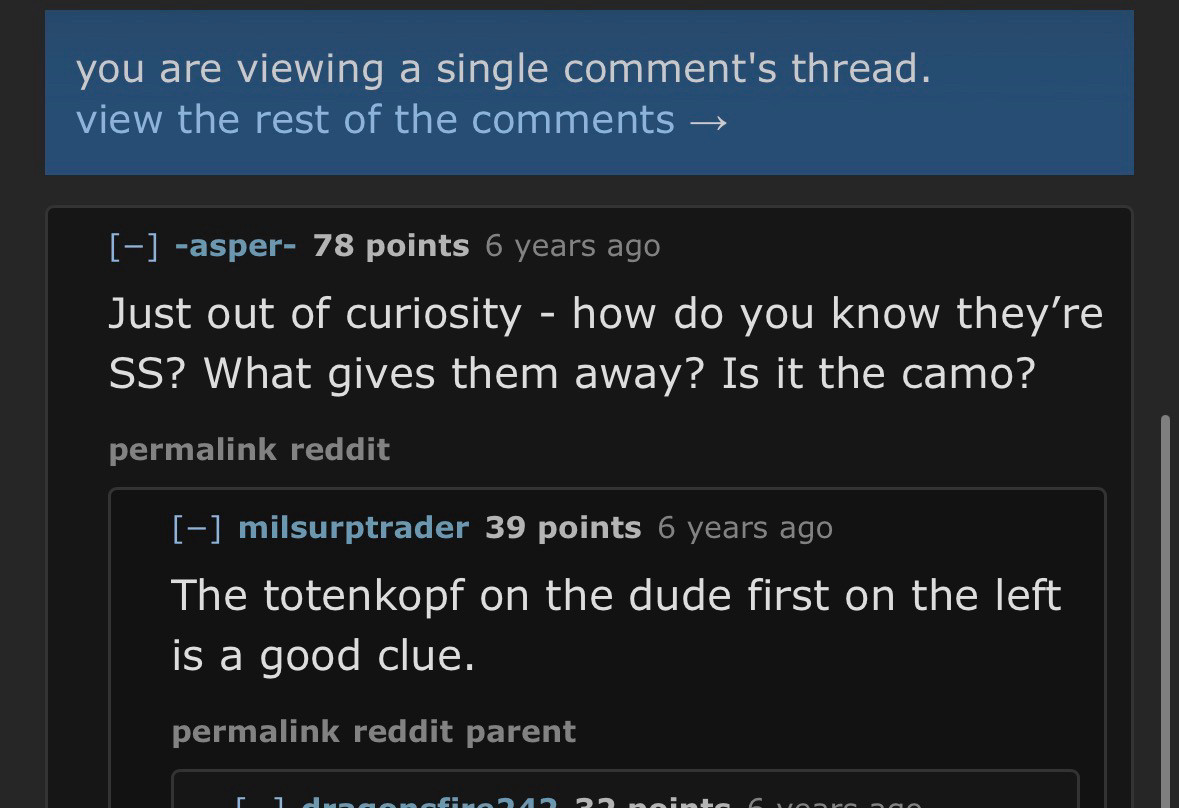1179x808 pixels.
Task: Click permalink under the milsurptrader reply
Action: click(x=255, y=732)
